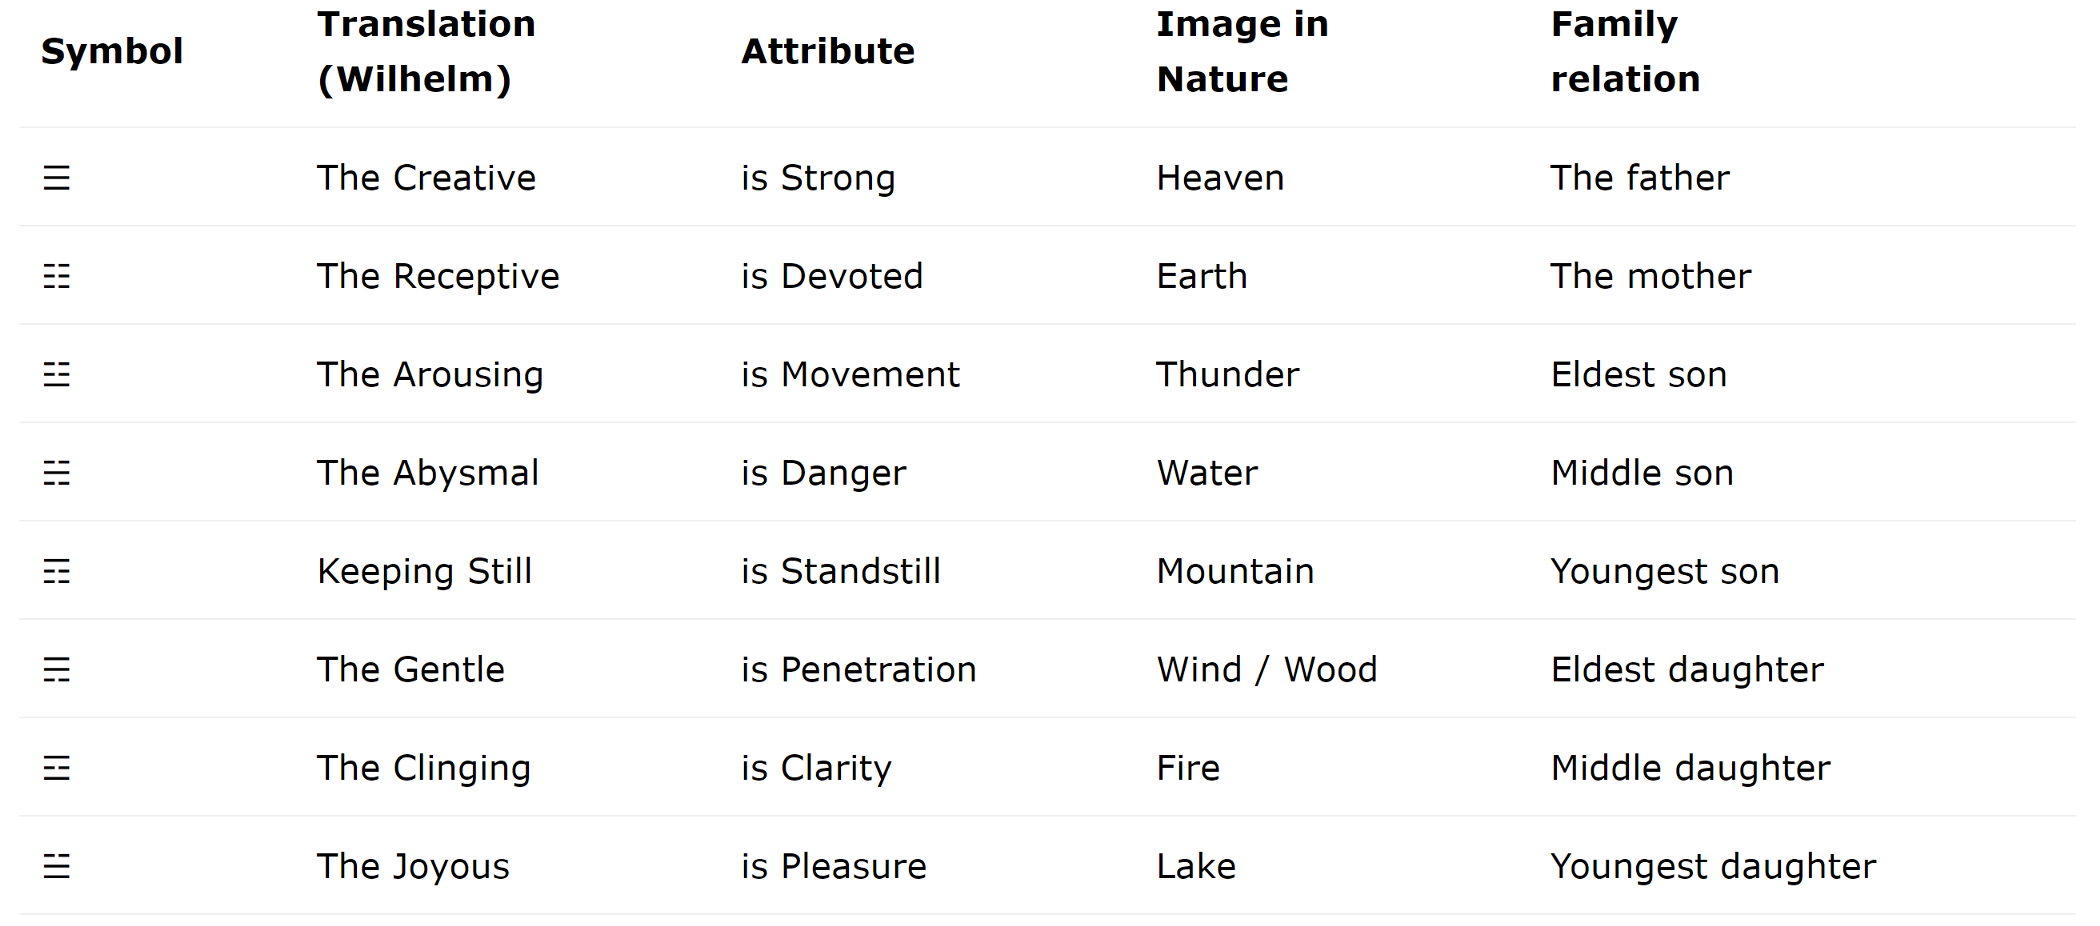
Task: Click the trigram symbol for The Joyous
Action: click(57, 866)
